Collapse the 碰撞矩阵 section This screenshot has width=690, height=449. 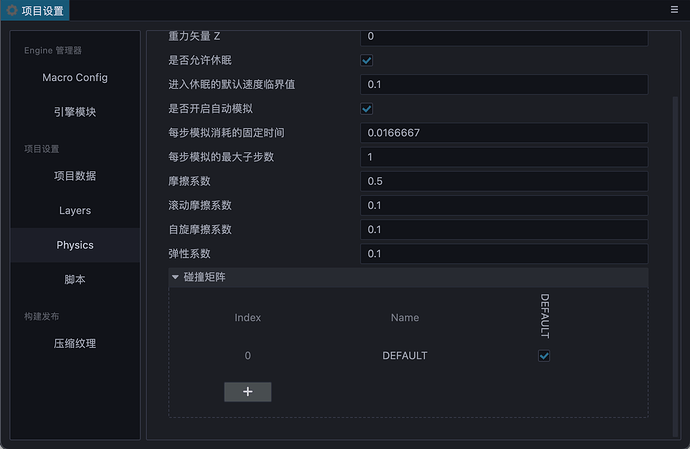(176, 277)
